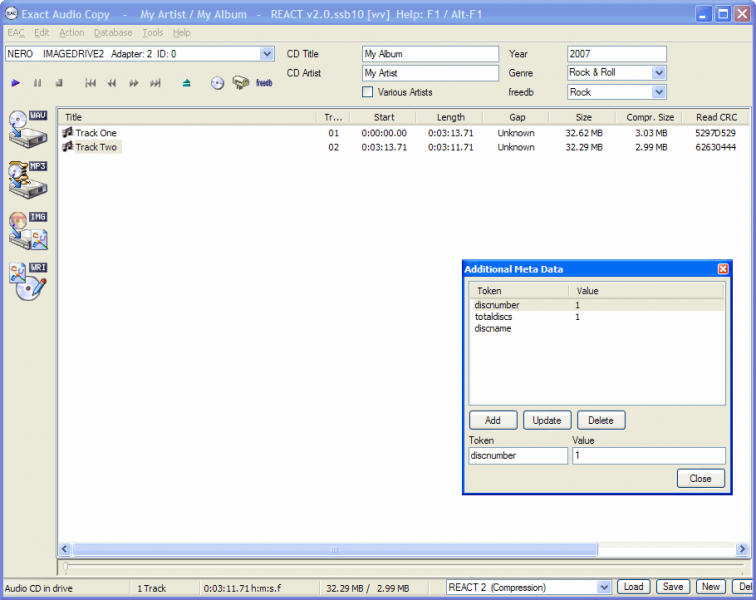This screenshot has width=756, height=600.
Task: Skip to next track with playback control
Action: 155,83
